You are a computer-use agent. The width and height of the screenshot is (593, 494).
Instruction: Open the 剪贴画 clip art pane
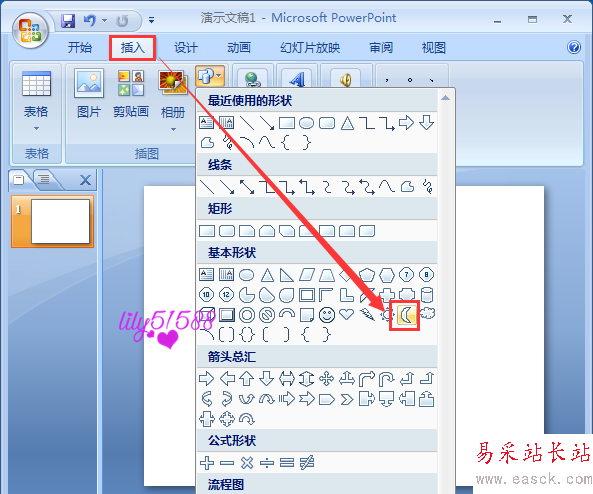pos(131,94)
